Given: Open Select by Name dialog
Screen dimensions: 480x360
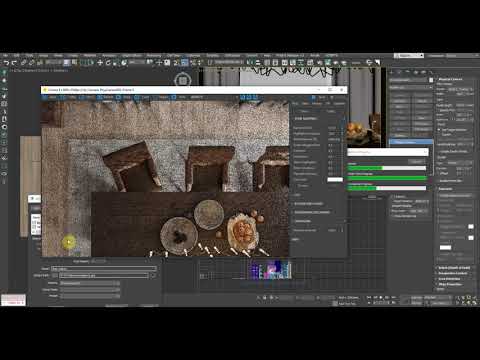Looking at the screenshot, I should click(x=75, y=62).
